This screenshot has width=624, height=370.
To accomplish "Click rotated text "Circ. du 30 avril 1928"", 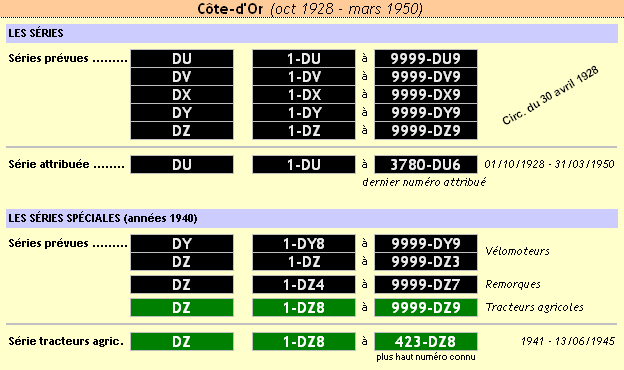I will 550,96.
